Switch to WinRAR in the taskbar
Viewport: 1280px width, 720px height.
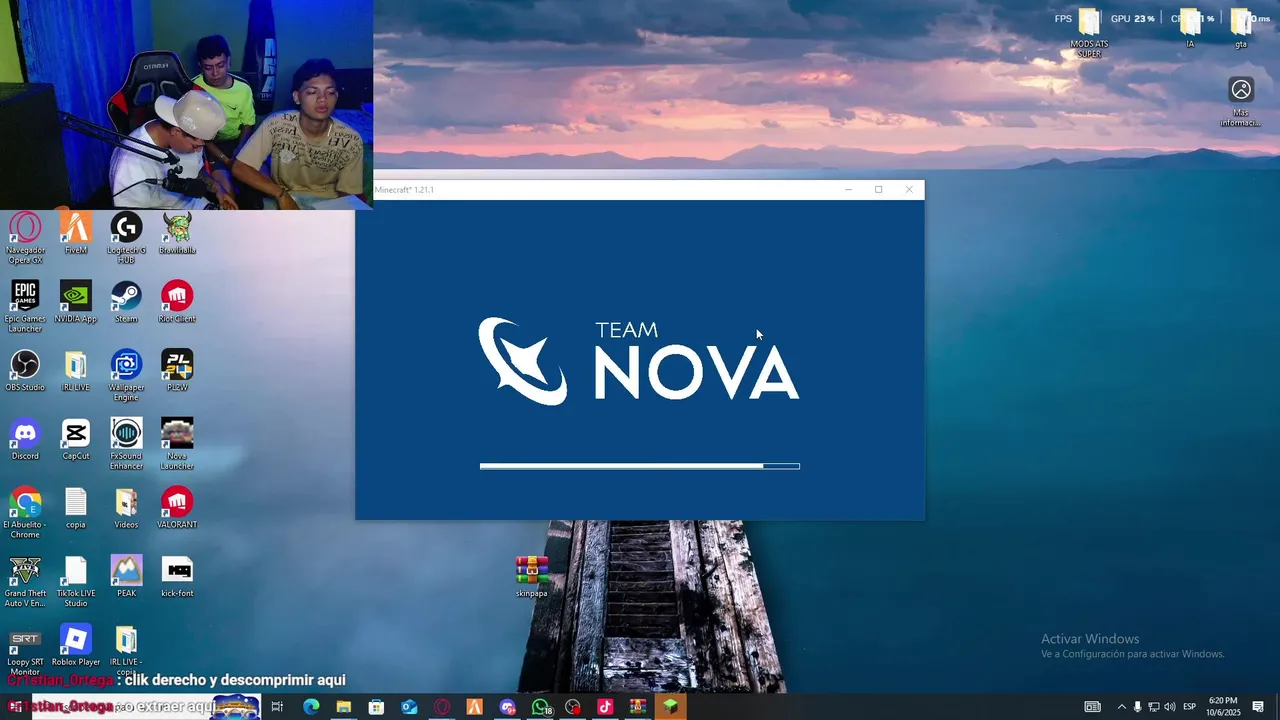tap(638, 707)
